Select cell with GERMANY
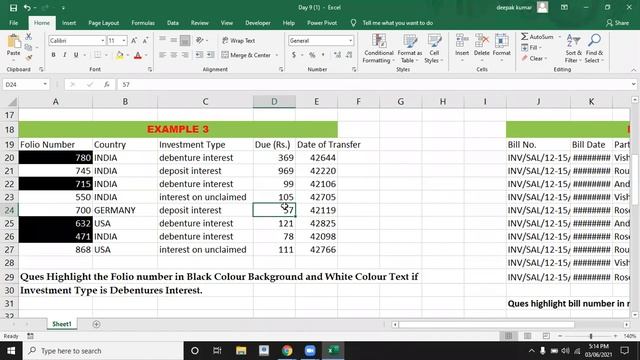Viewport: 640px width, 360px height. click(x=125, y=210)
